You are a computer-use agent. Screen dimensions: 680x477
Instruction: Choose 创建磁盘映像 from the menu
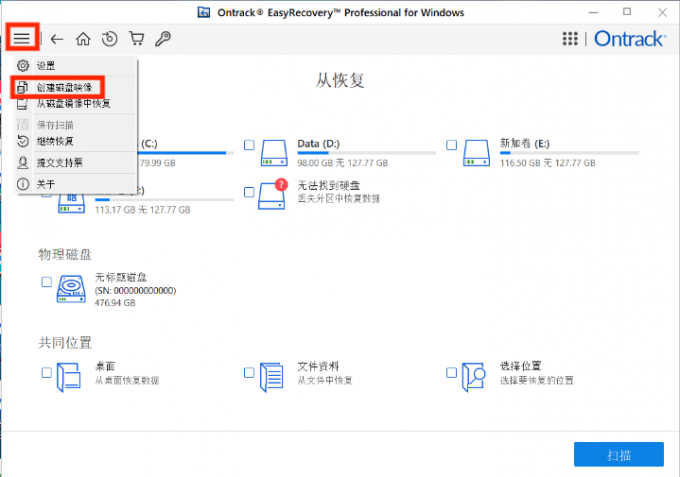pyautogui.click(x=76, y=87)
